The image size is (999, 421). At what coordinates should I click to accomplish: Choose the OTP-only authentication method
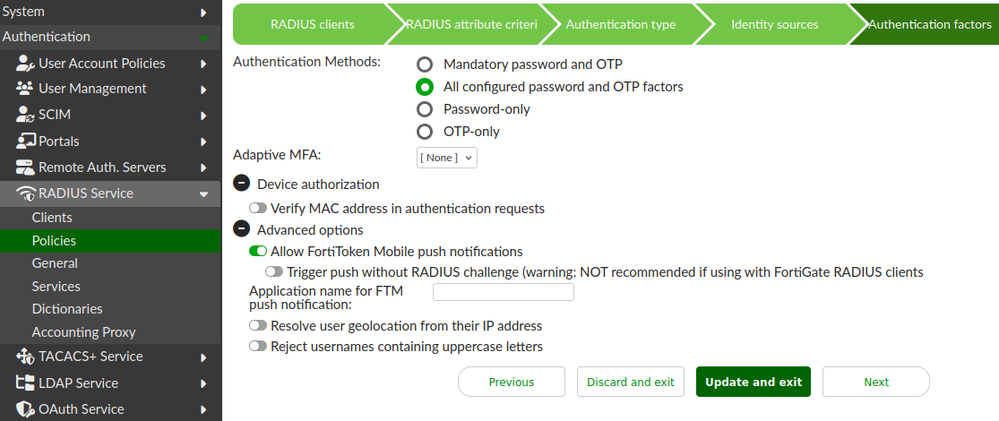(425, 132)
